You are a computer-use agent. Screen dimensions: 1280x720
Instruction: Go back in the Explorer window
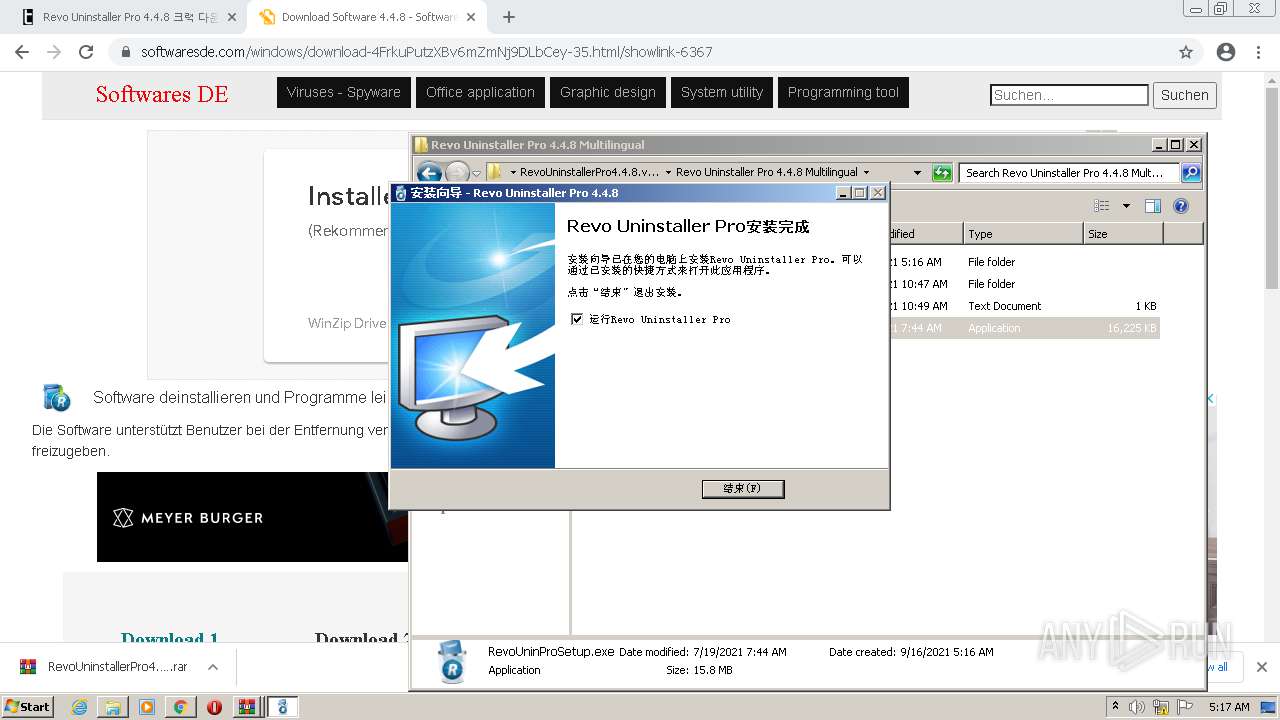[x=429, y=173]
